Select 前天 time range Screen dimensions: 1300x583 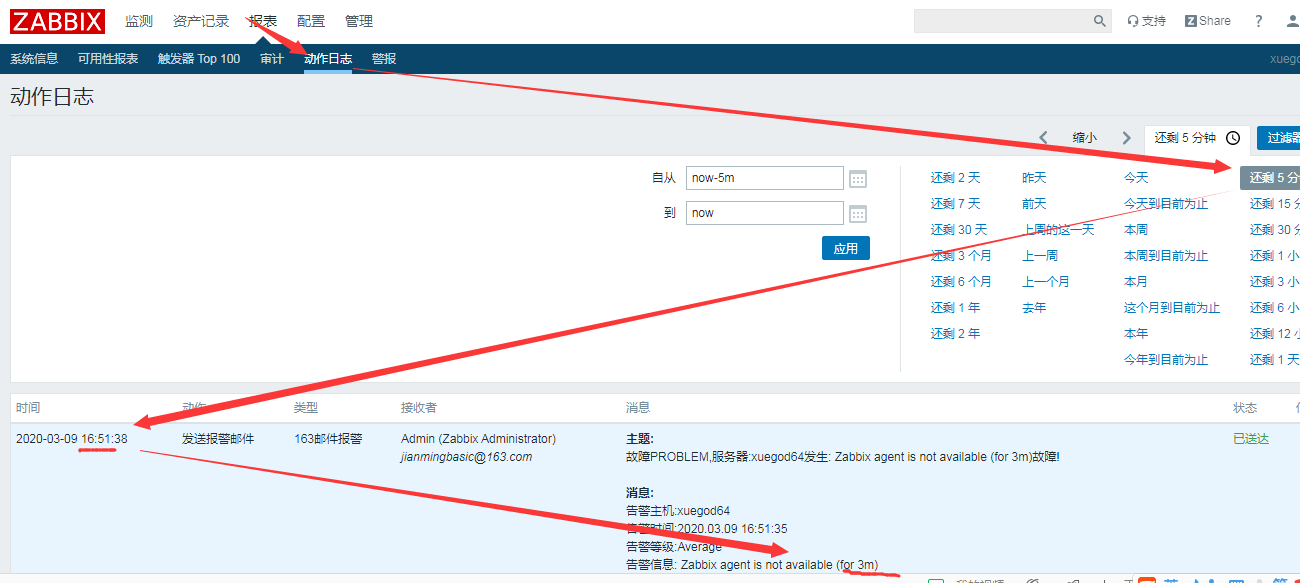[x=1034, y=204]
